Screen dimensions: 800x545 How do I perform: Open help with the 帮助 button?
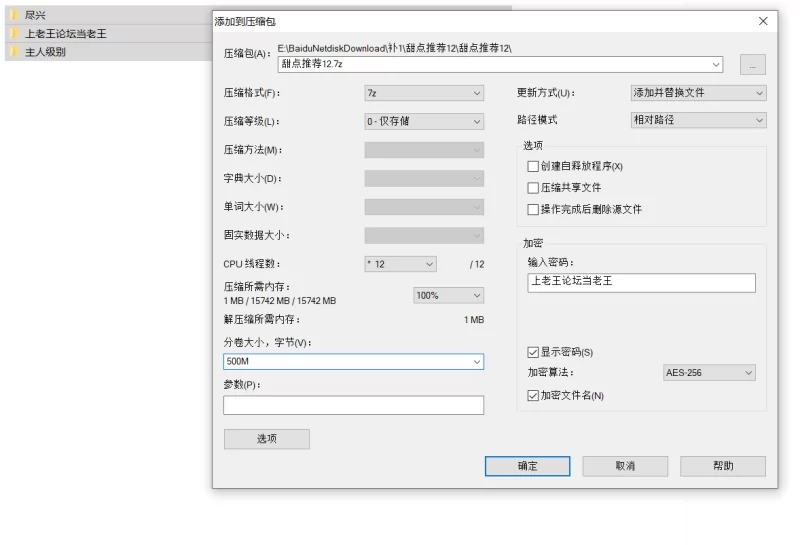tap(723, 466)
